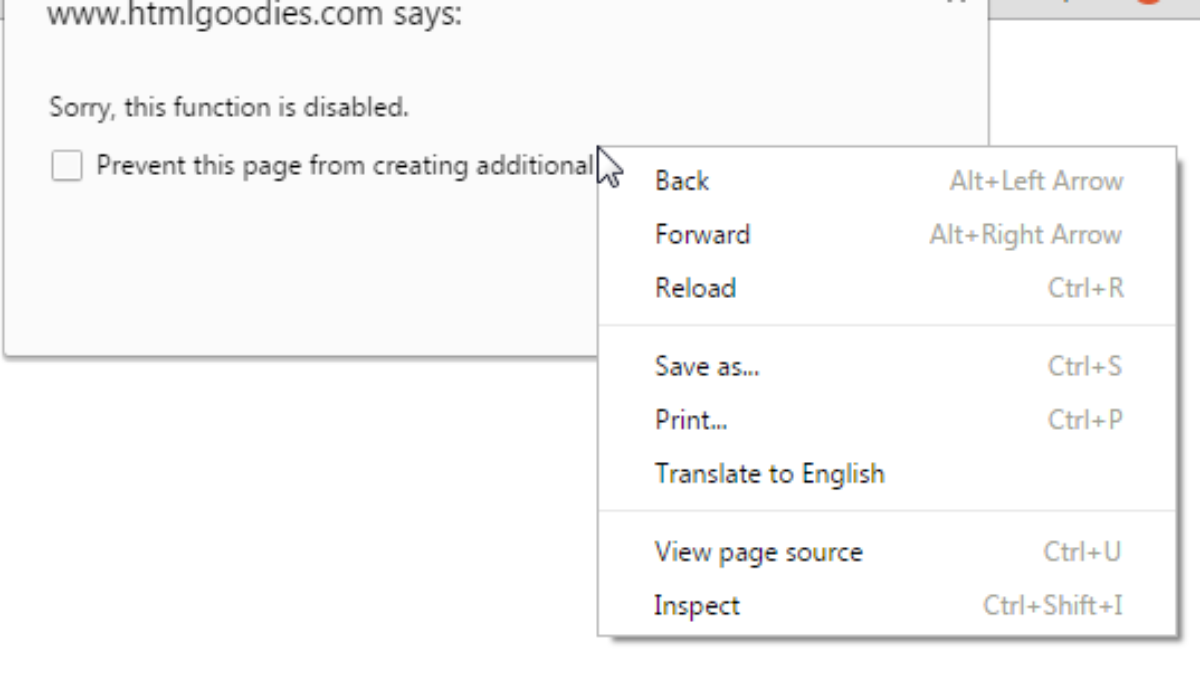
Task: Open 'View page source'
Action: click(x=758, y=552)
